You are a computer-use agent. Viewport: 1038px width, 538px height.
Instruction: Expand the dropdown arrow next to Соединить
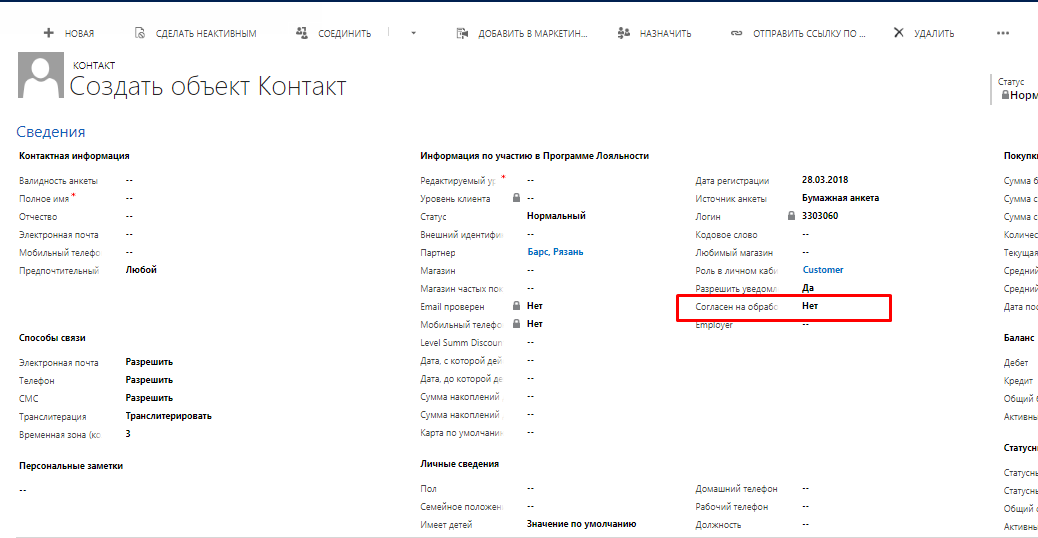(x=414, y=33)
